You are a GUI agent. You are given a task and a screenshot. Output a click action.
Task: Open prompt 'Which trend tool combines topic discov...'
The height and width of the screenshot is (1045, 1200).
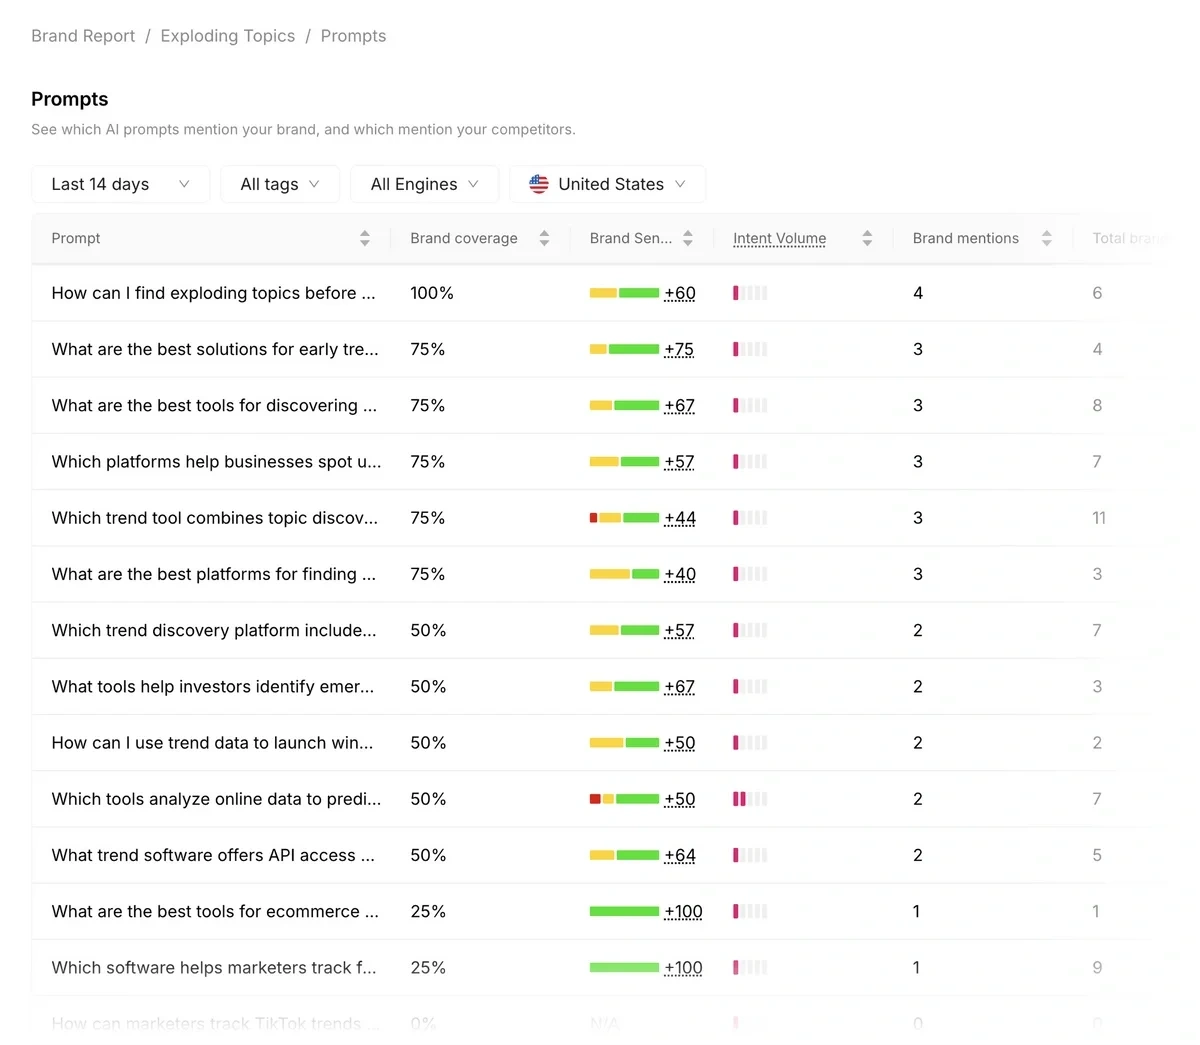click(x=215, y=518)
